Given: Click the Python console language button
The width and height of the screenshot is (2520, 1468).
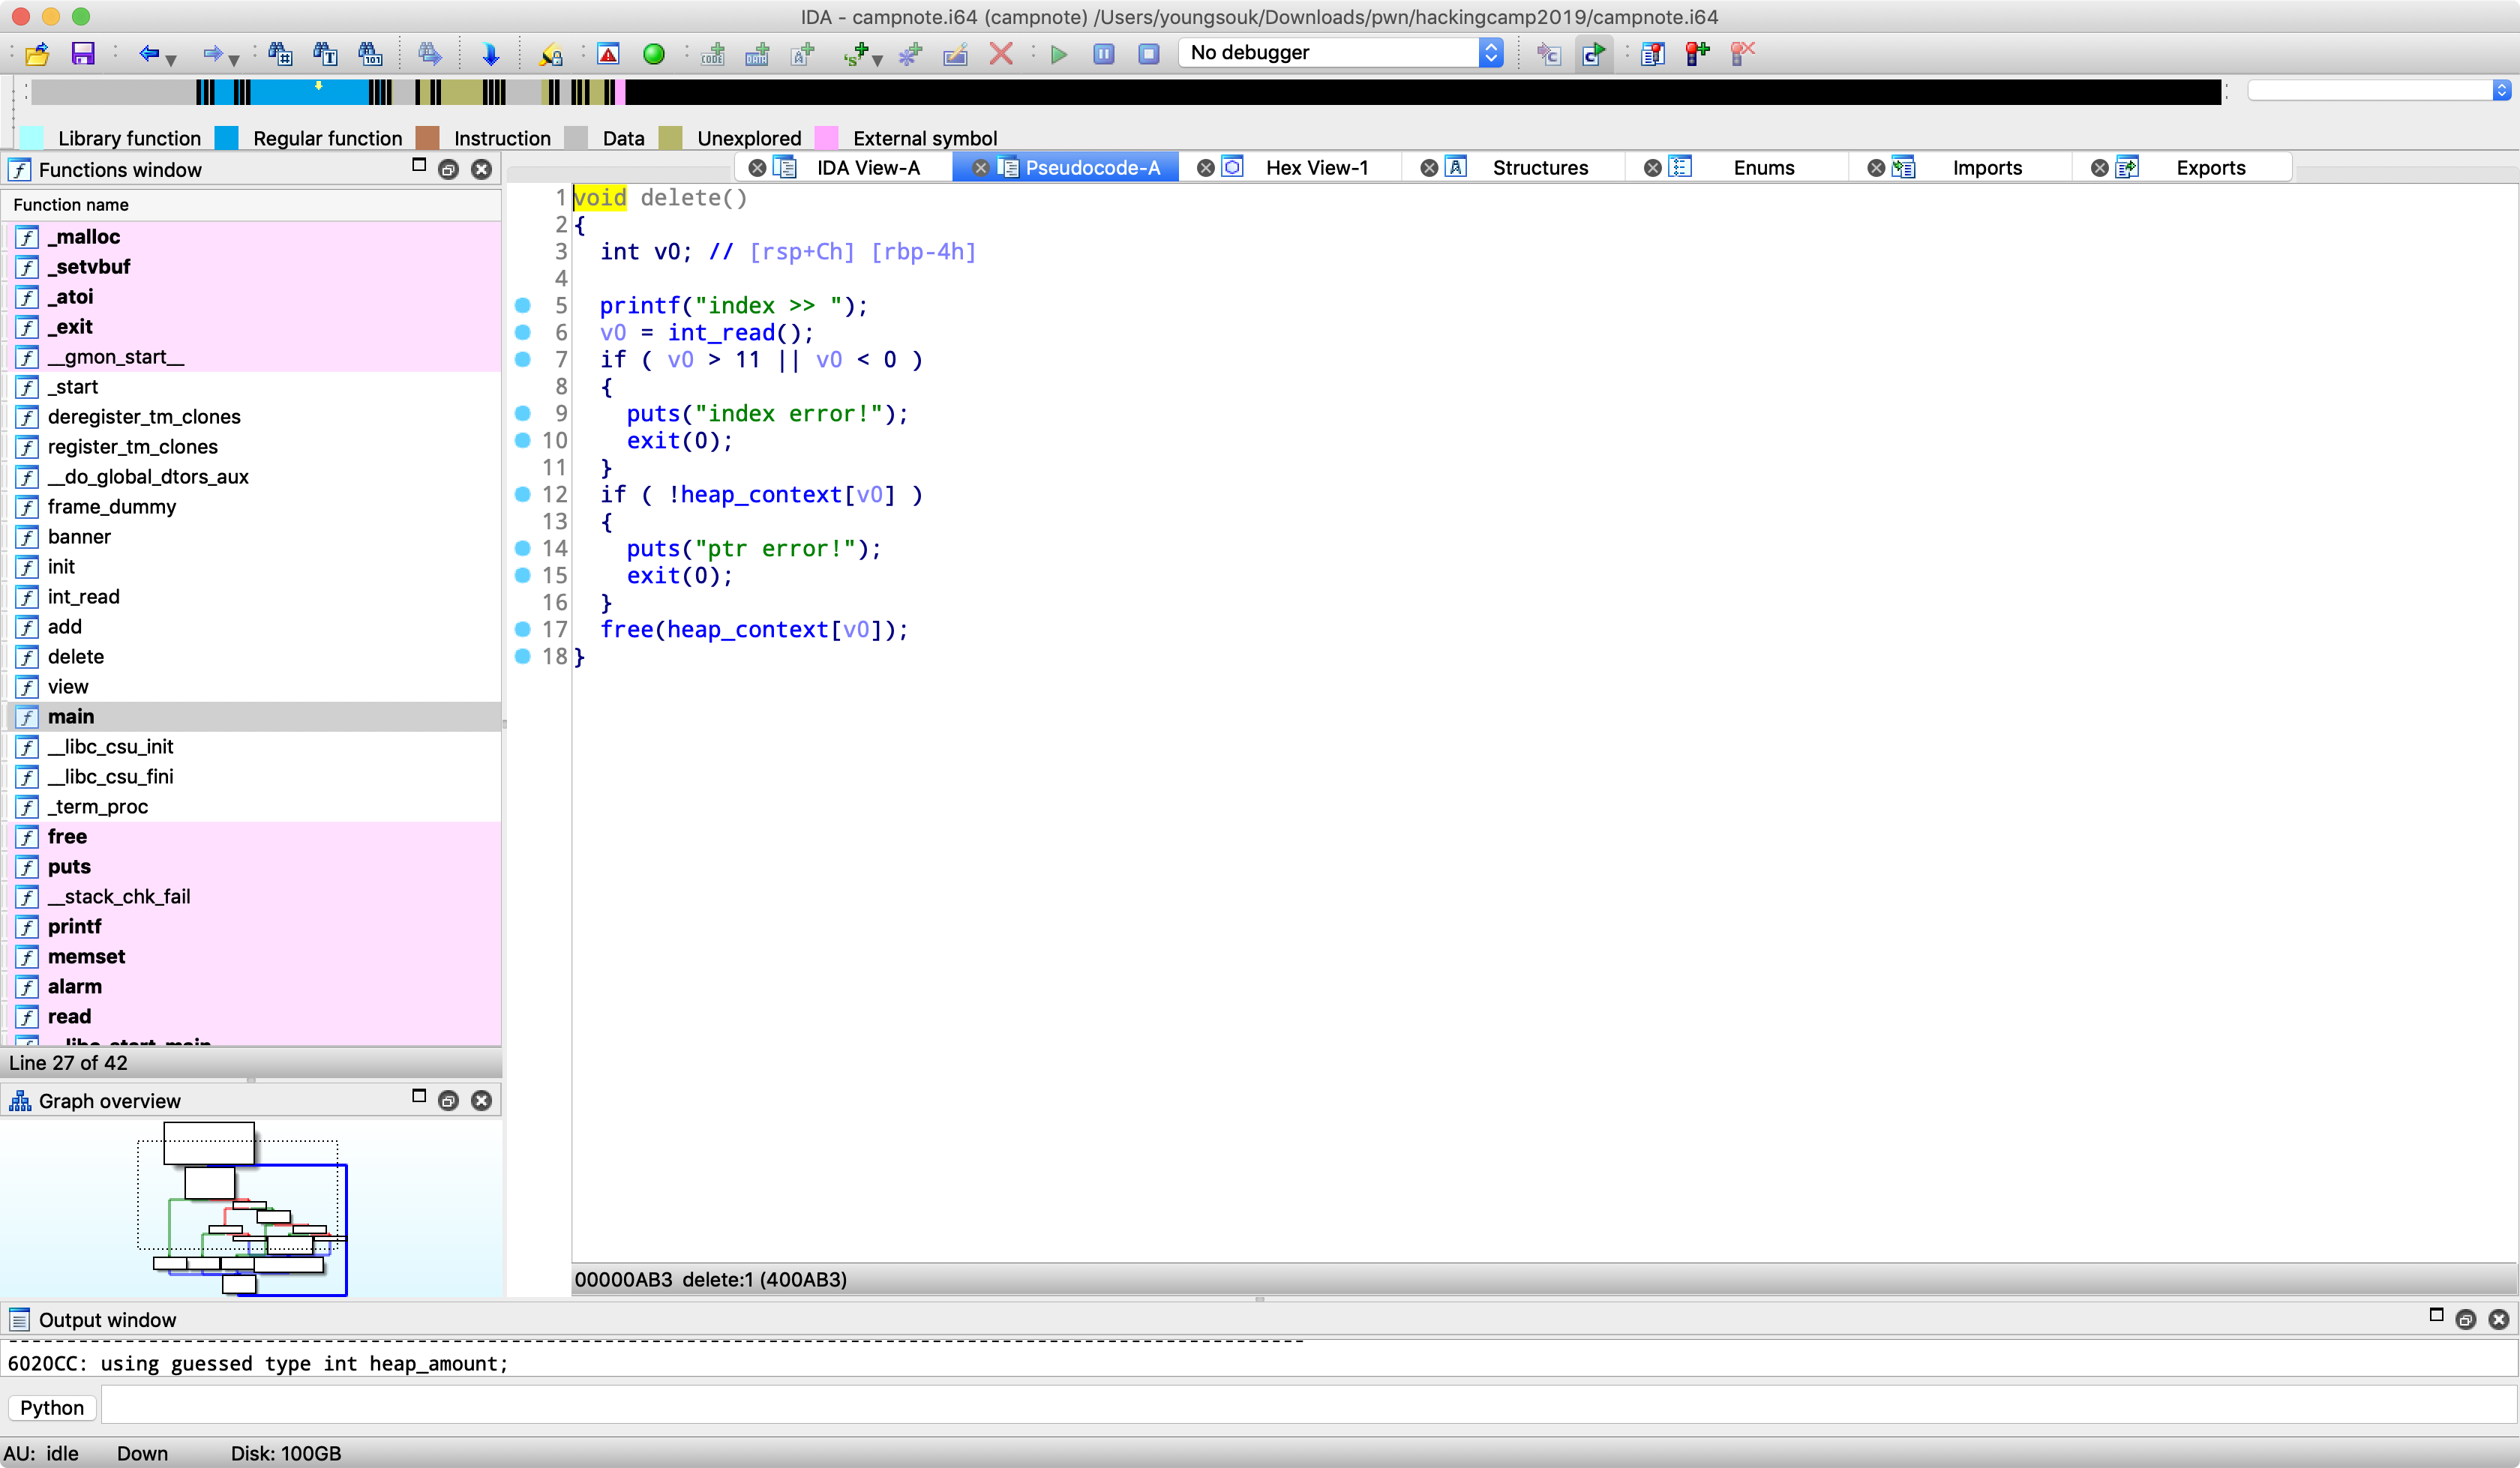Looking at the screenshot, I should 52,1408.
